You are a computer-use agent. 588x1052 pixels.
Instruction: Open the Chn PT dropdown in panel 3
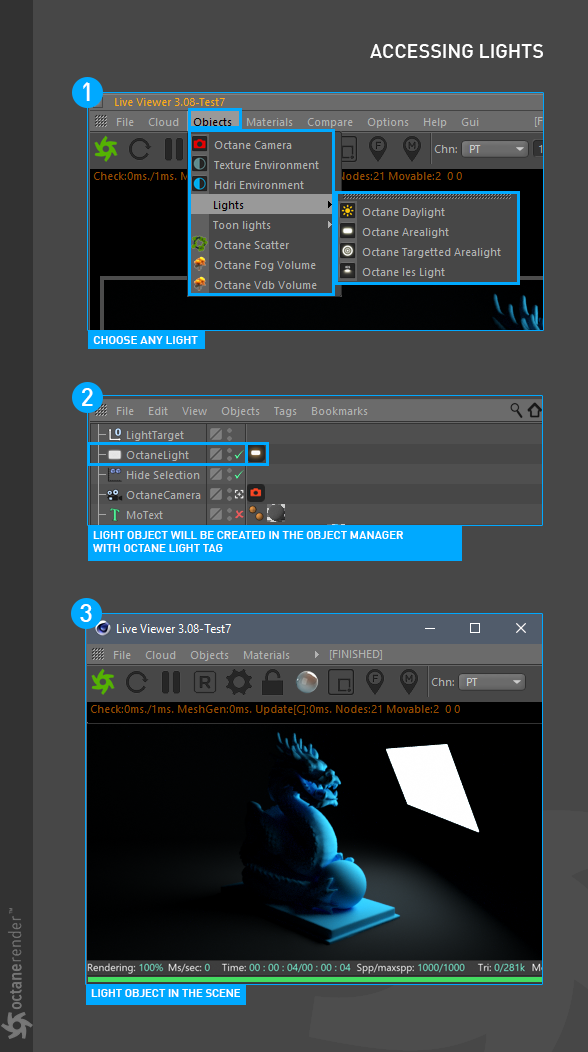click(491, 682)
